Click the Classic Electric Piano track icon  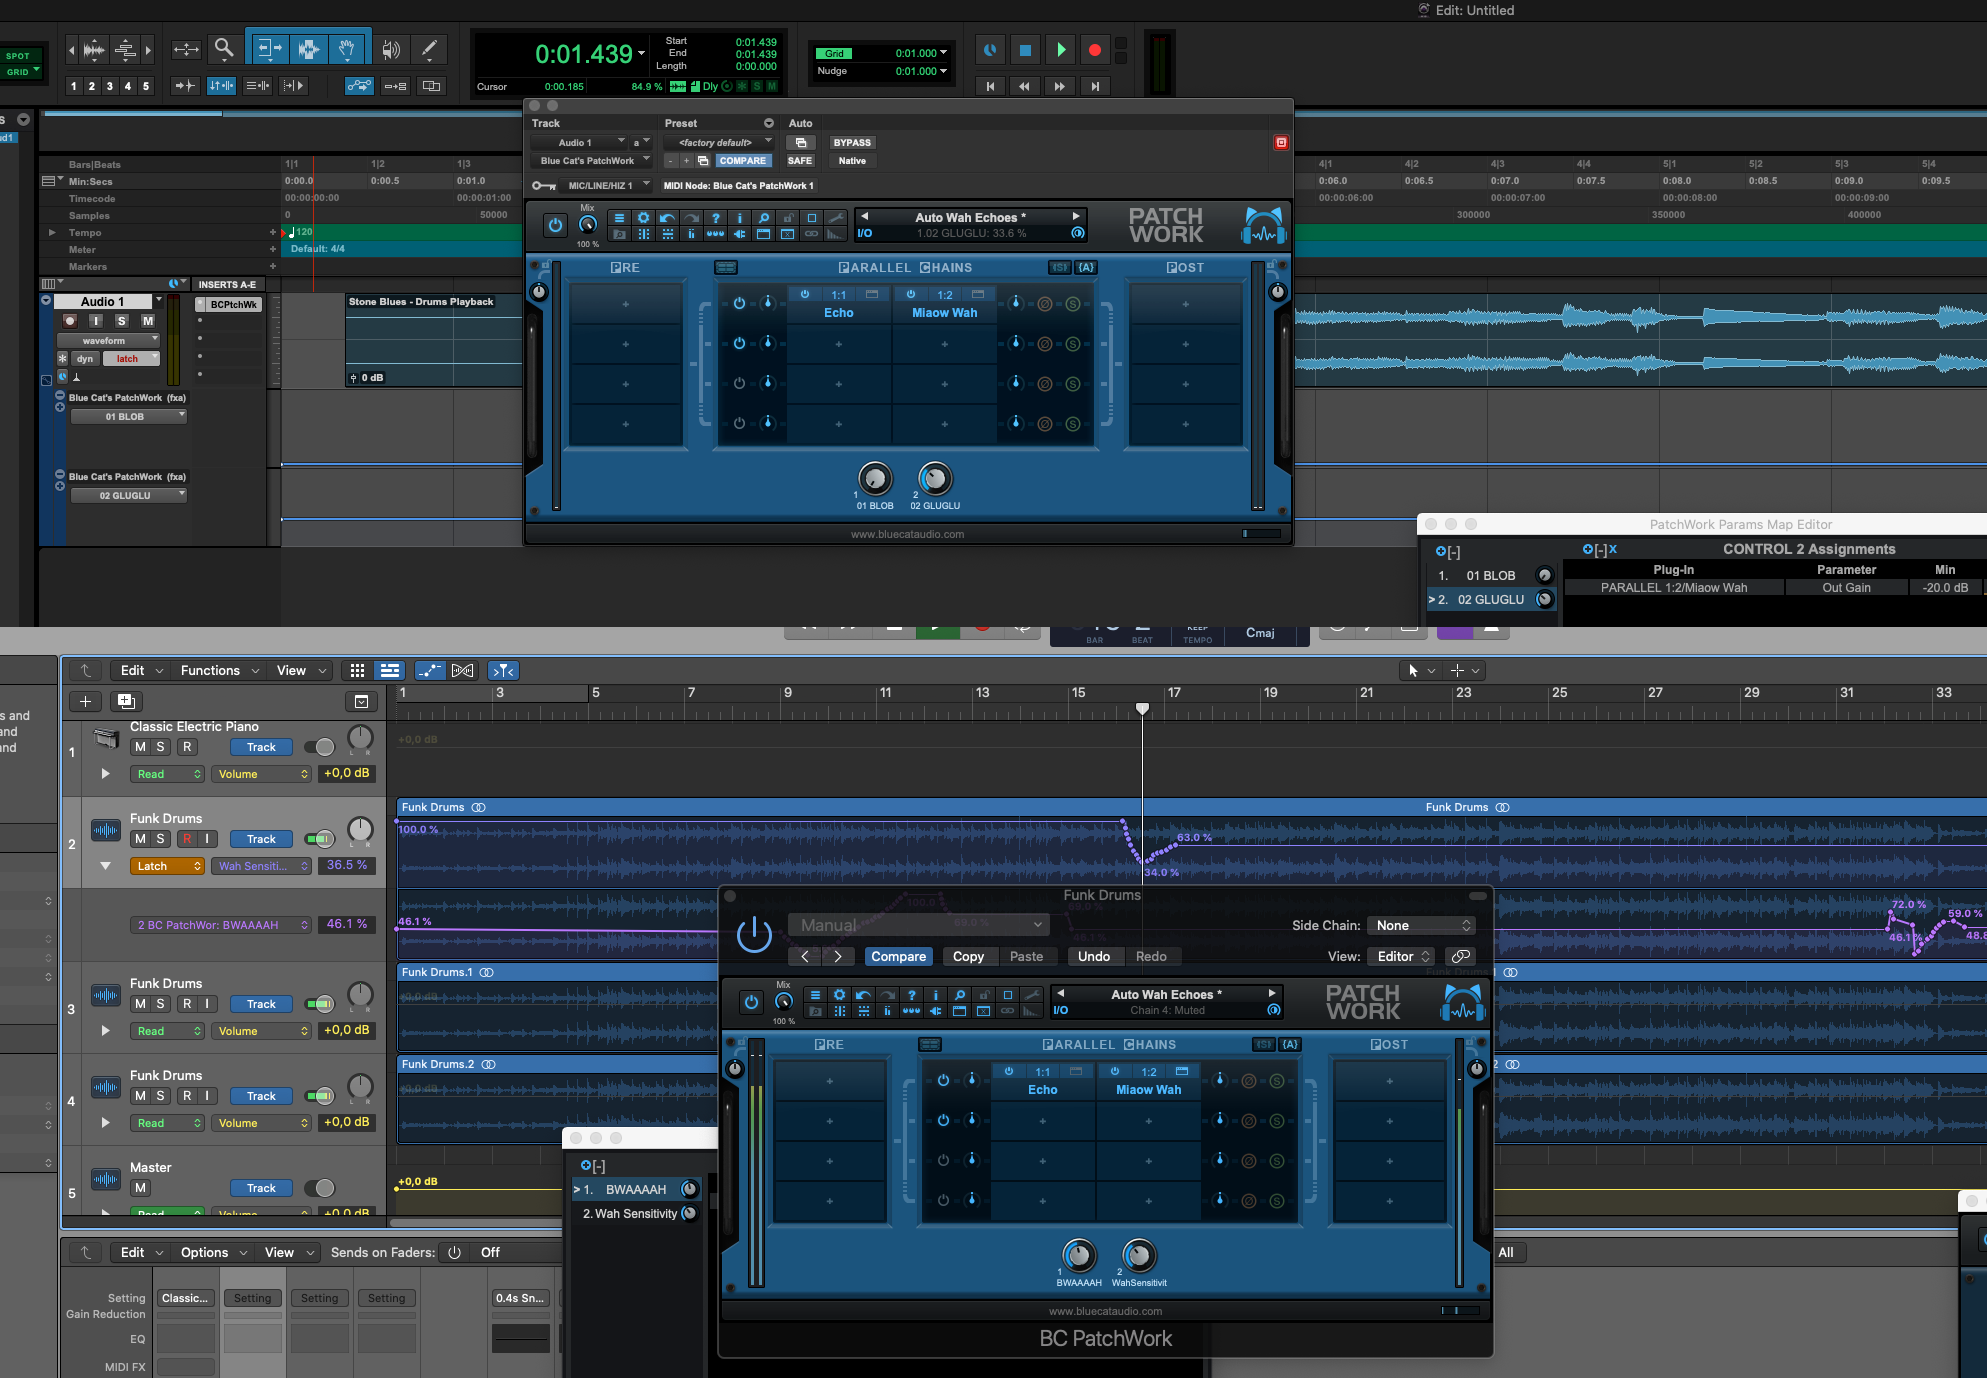[x=106, y=739]
